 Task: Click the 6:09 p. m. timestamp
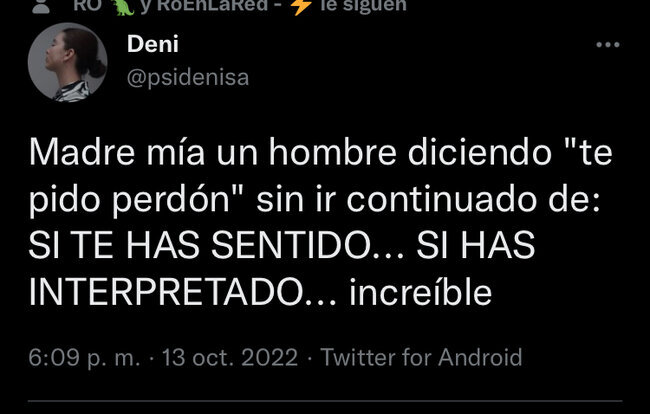click(x=85, y=357)
